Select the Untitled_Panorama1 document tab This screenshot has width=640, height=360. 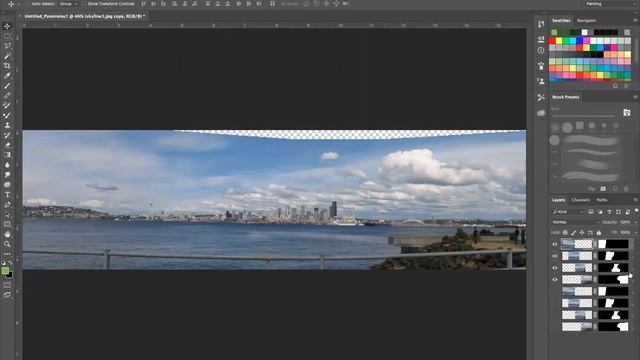(x=84, y=16)
